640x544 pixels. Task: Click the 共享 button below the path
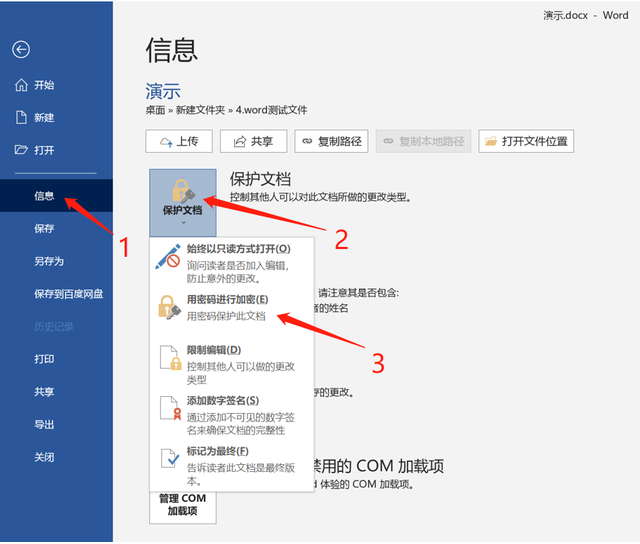point(253,141)
